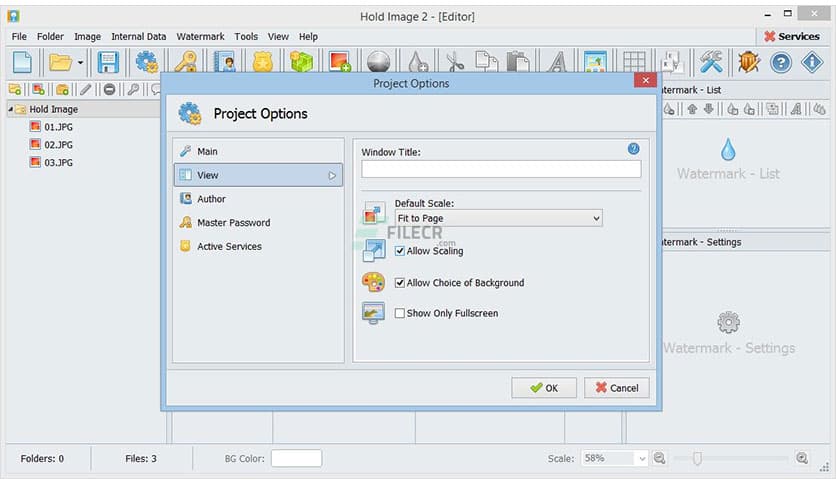This screenshot has height=484, width=836.
Task: Open help with blue question mark icon
Action: pos(781,63)
